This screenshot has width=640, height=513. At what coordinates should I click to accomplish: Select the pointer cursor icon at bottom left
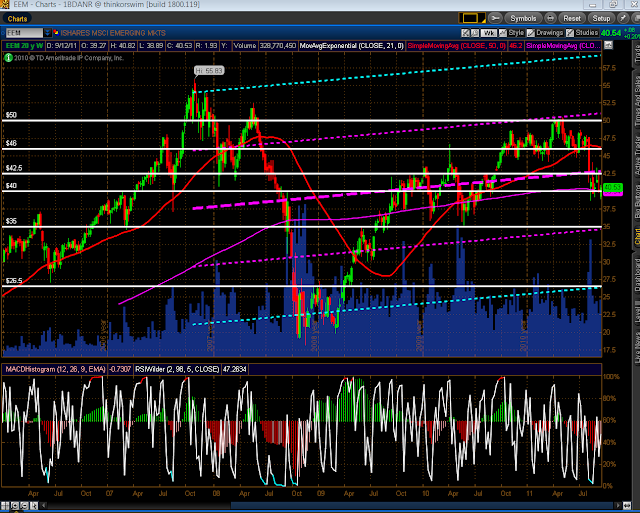click(34, 506)
